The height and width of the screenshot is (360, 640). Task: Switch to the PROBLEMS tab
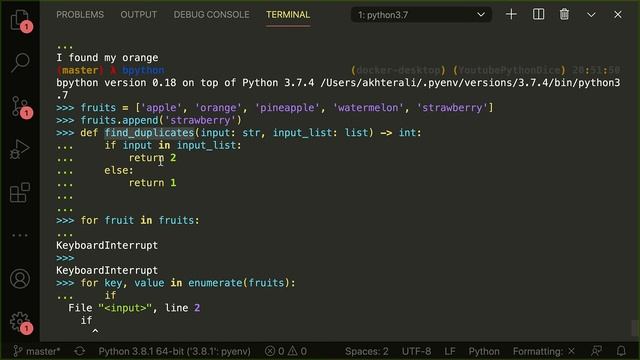(x=80, y=15)
